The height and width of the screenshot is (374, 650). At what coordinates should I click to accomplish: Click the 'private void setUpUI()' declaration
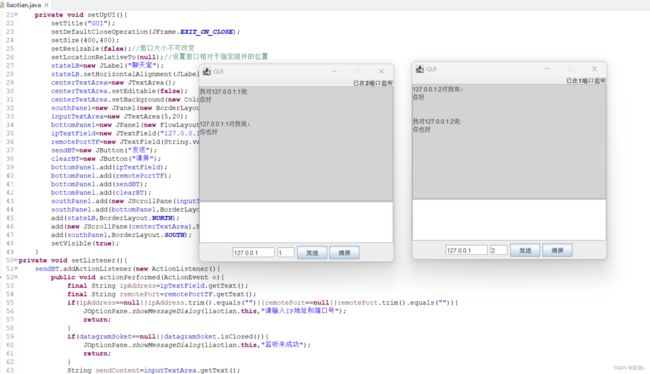[81, 15]
